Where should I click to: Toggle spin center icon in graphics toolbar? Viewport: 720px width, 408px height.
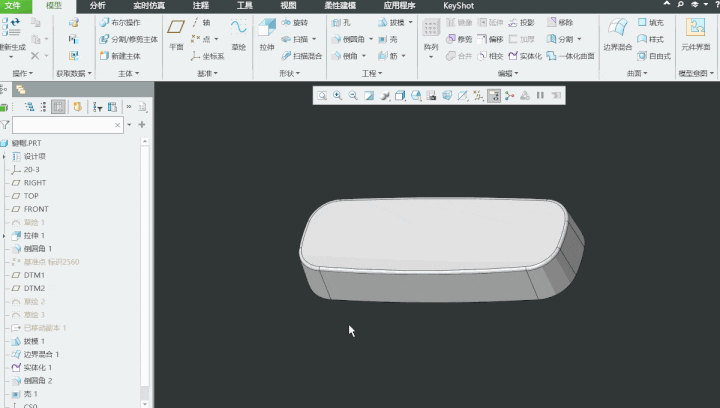tap(509, 95)
